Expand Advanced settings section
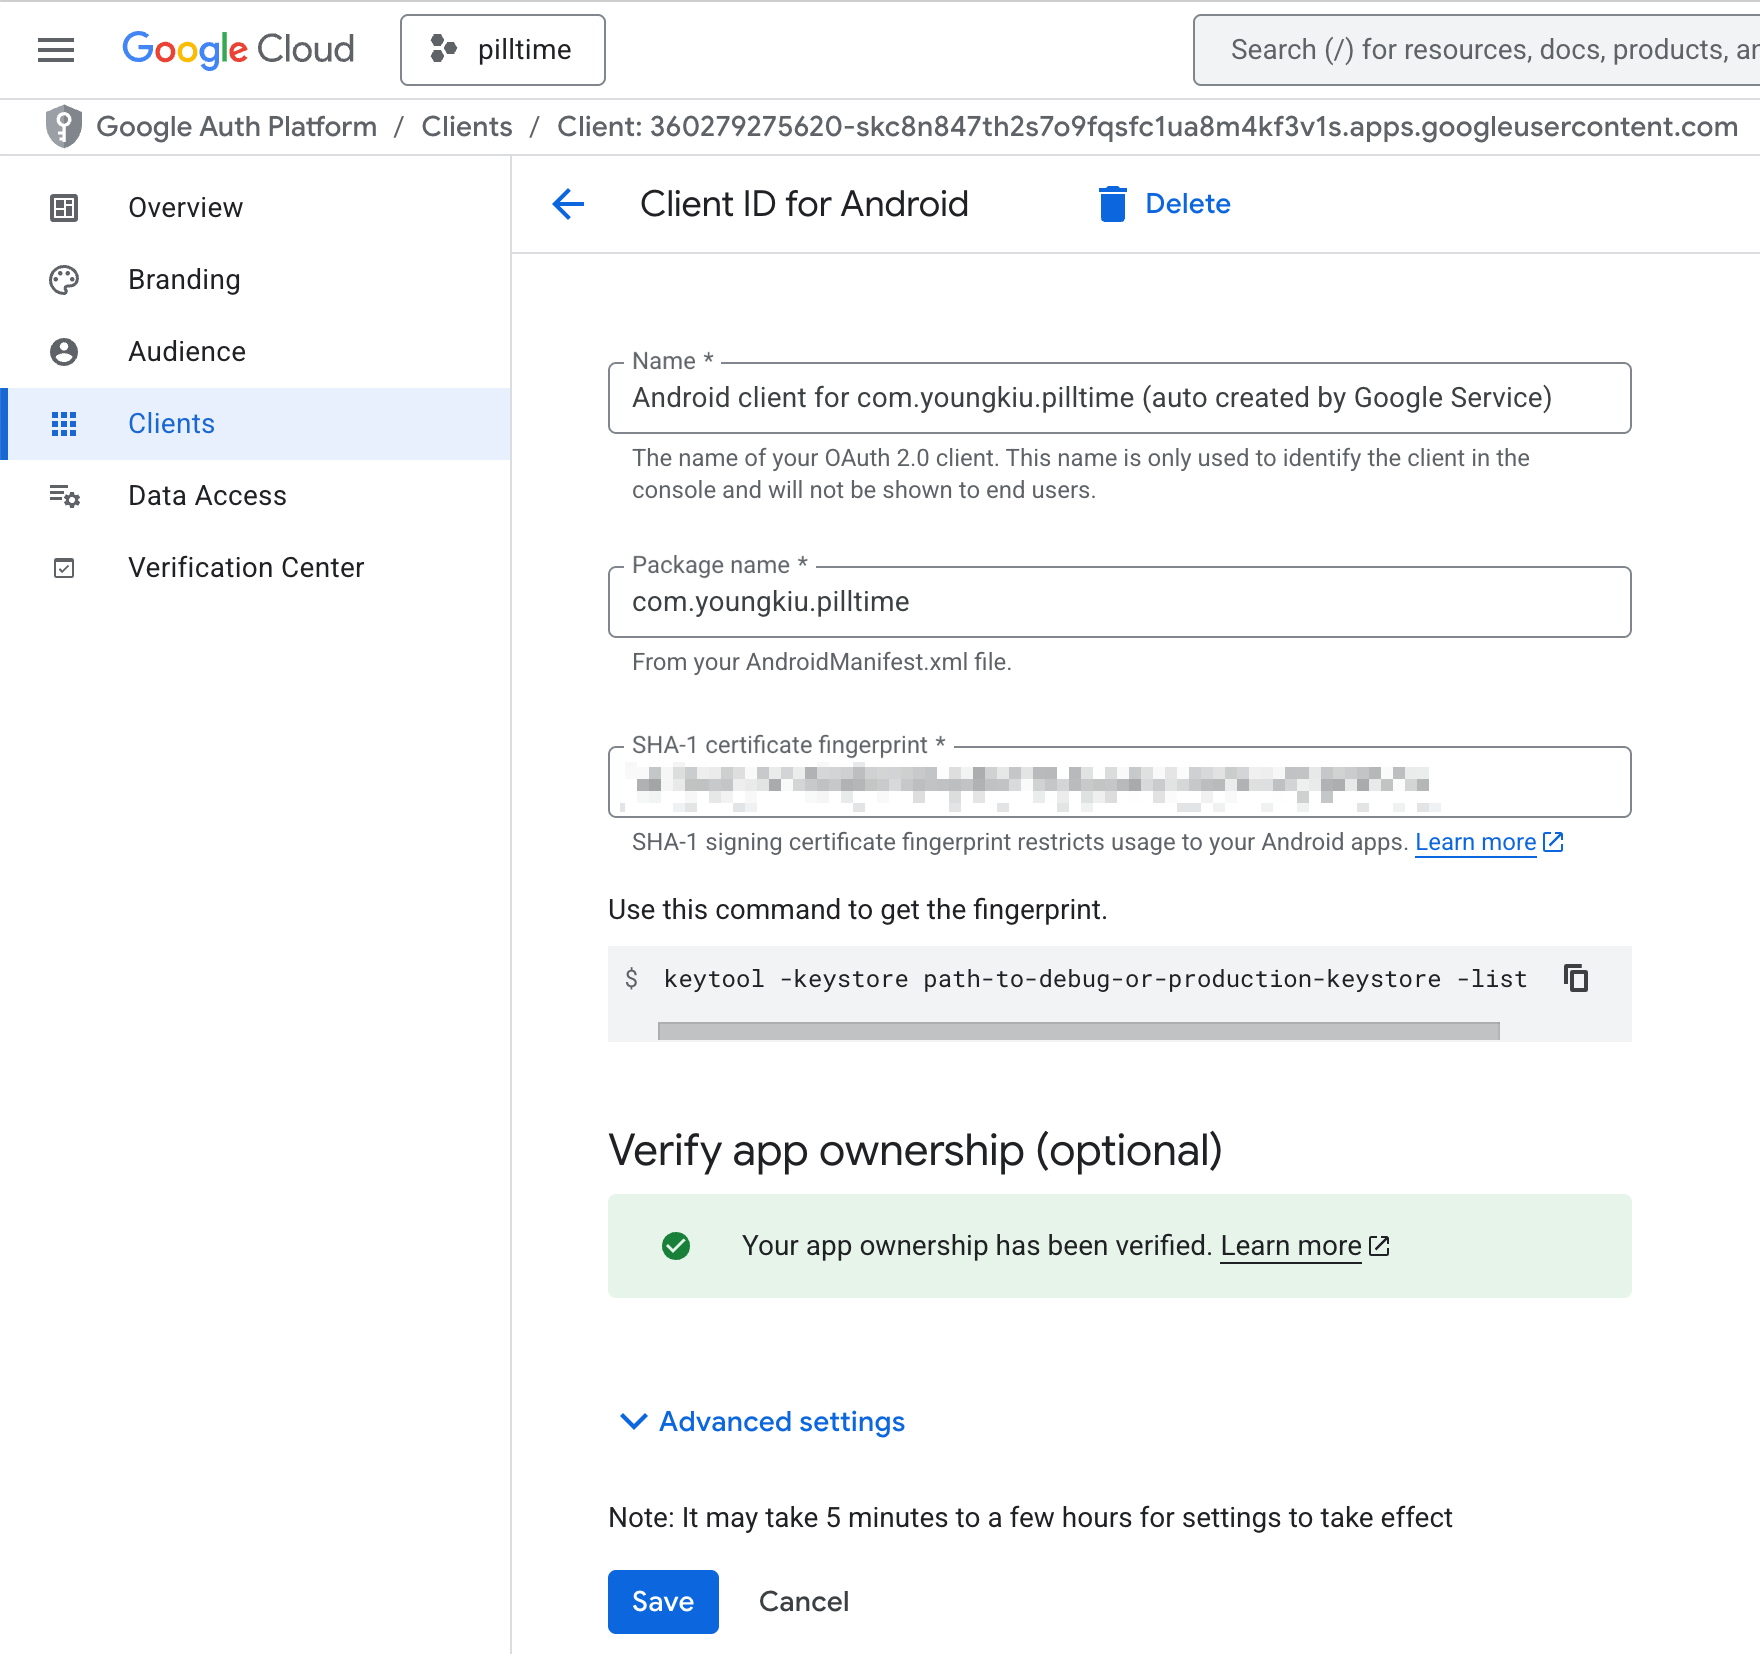 pos(762,1422)
